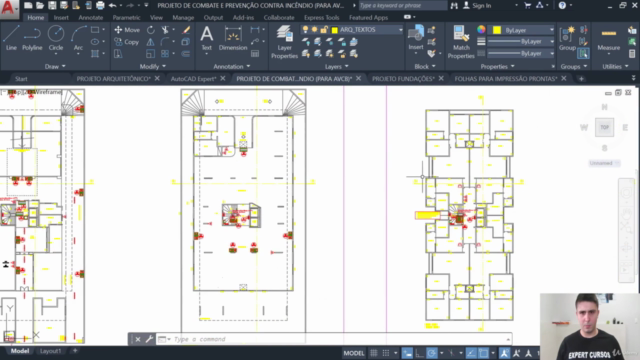Image resolution: width=640 pixels, height=360 pixels.
Task: Click the yellow layer color swatch
Action: pyautogui.click(x=335, y=30)
